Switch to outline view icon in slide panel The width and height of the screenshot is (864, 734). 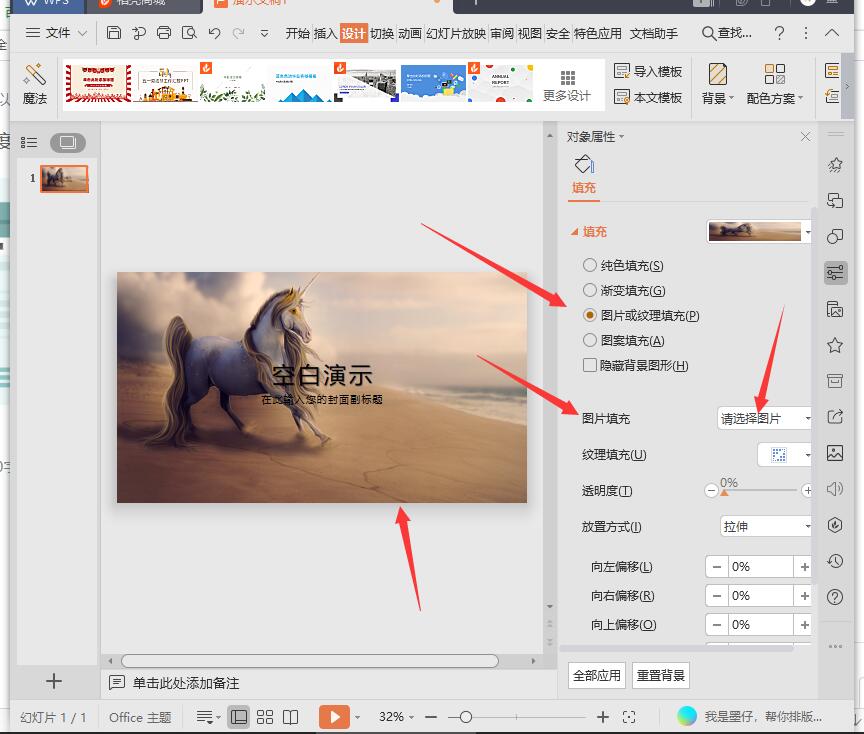(29, 143)
